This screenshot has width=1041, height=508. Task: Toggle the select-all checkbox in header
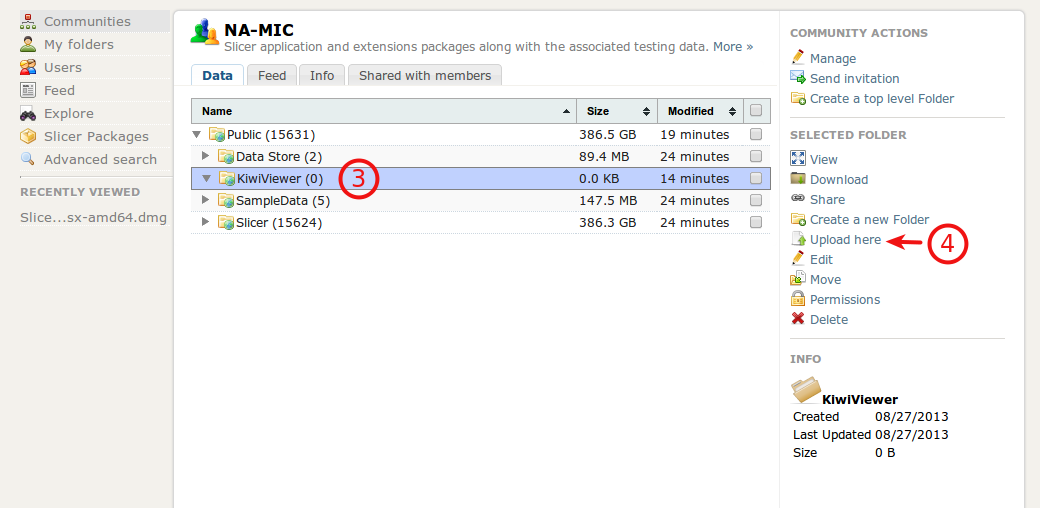(x=756, y=111)
